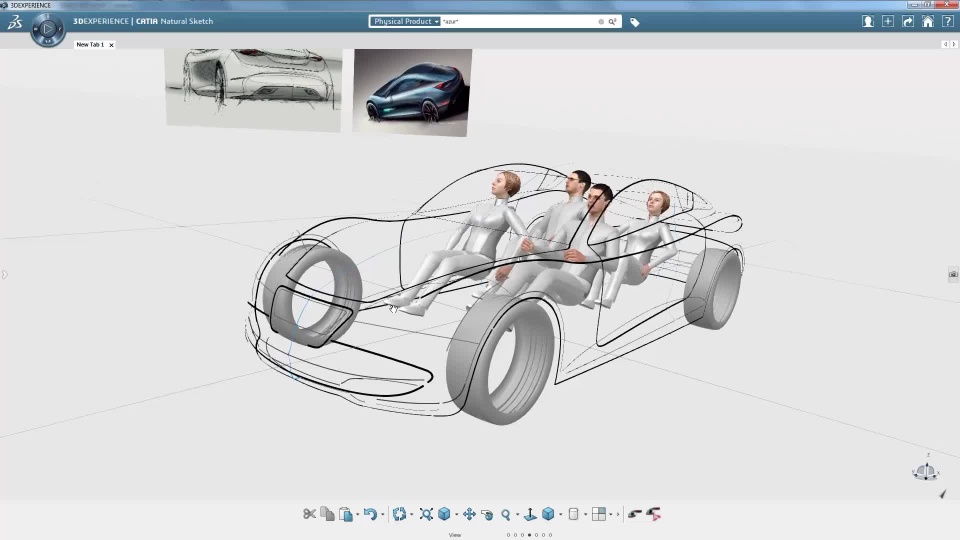960x540 pixels.
Task: Expand the arrow next to blue cube left of Pan
Action: pos(456,514)
